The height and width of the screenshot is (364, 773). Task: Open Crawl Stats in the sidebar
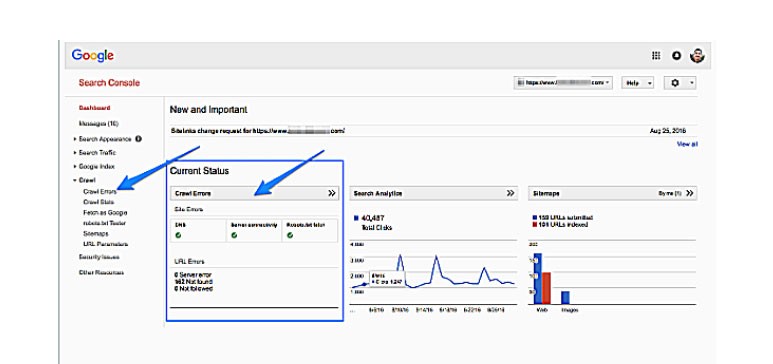[x=99, y=202]
